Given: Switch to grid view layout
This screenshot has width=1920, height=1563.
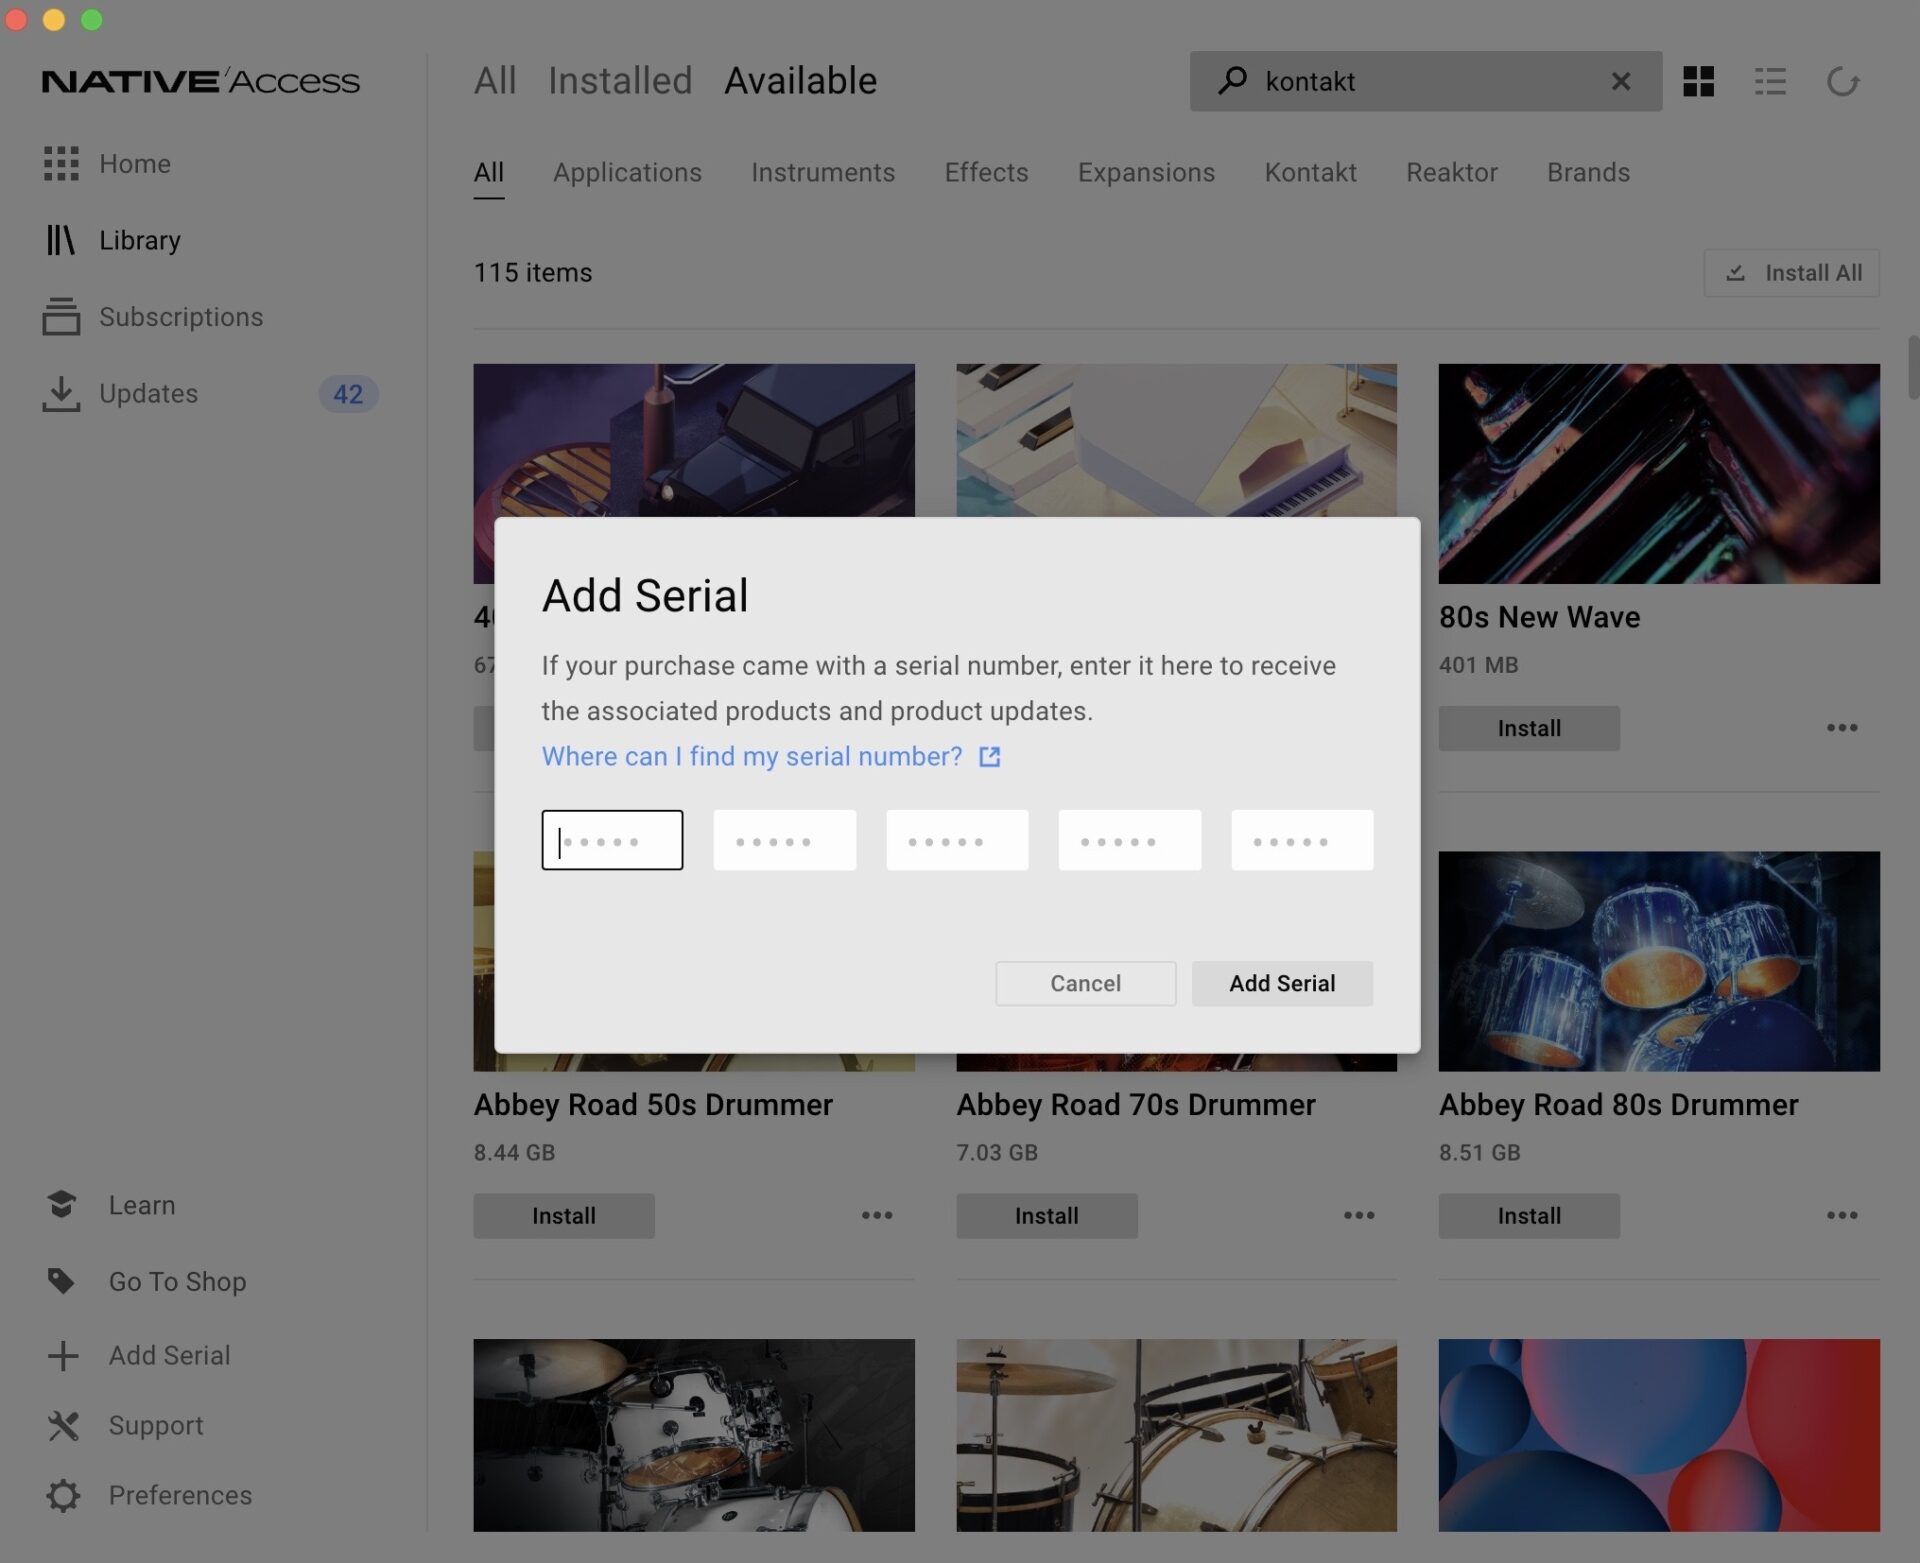Looking at the screenshot, I should tap(1697, 81).
